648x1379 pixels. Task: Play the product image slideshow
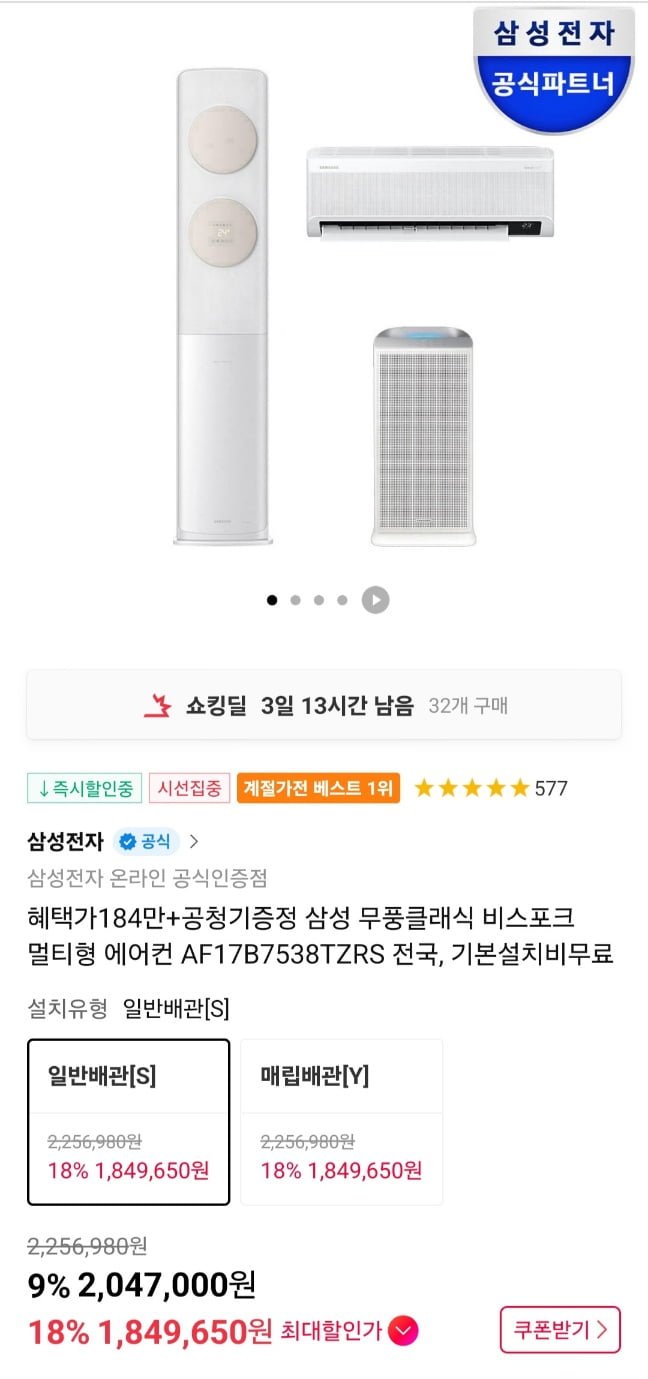tap(375, 600)
